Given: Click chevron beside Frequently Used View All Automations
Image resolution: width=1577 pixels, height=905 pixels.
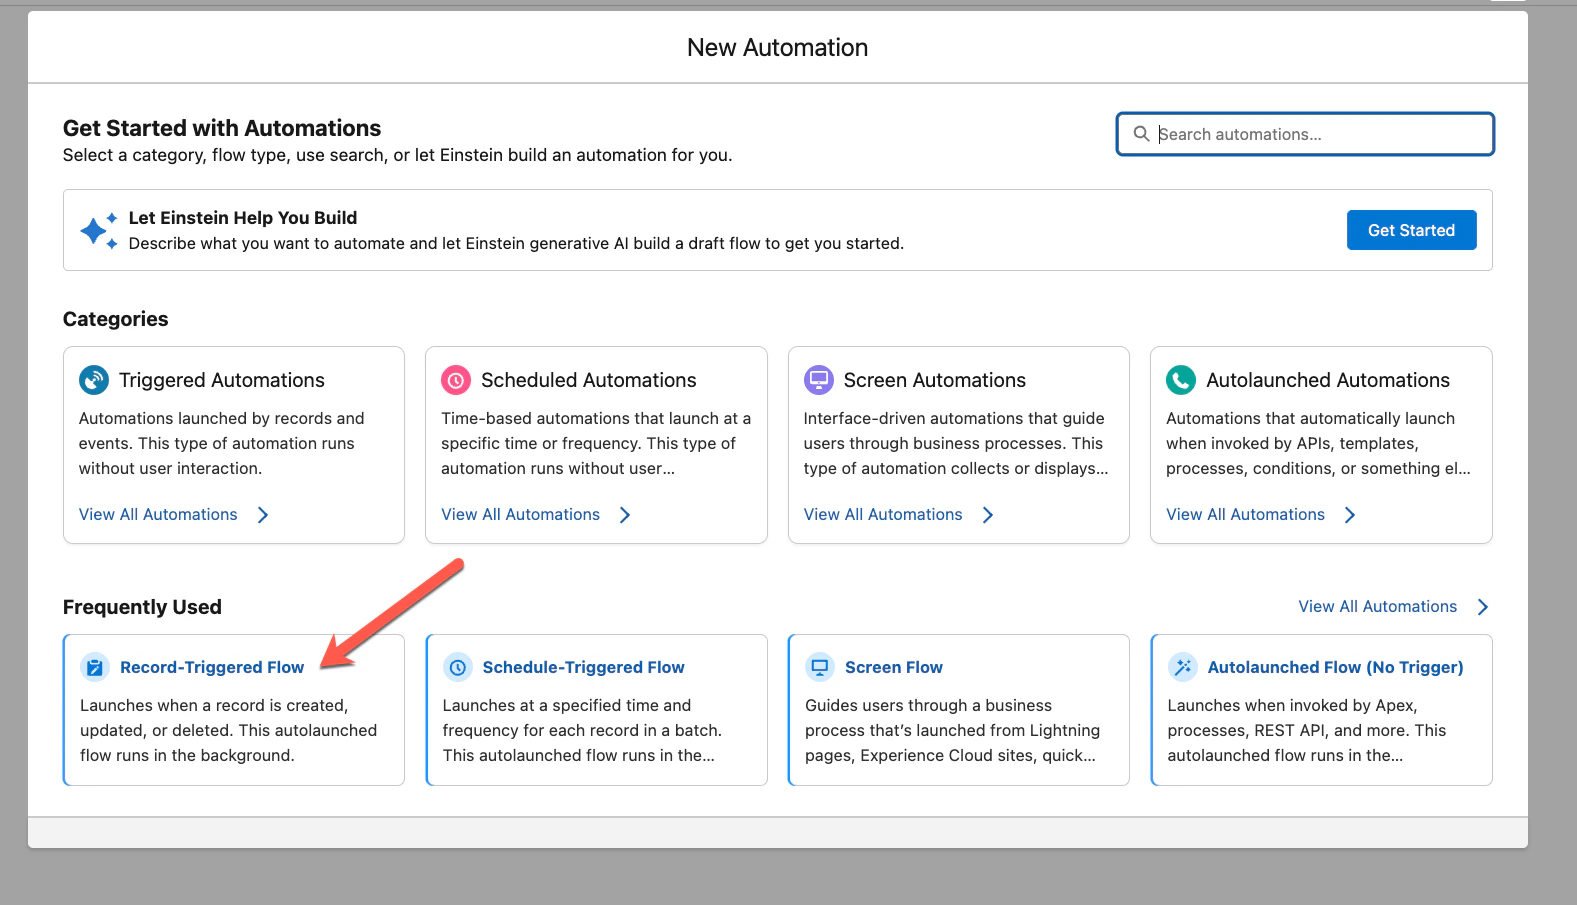Looking at the screenshot, I should [1483, 607].
